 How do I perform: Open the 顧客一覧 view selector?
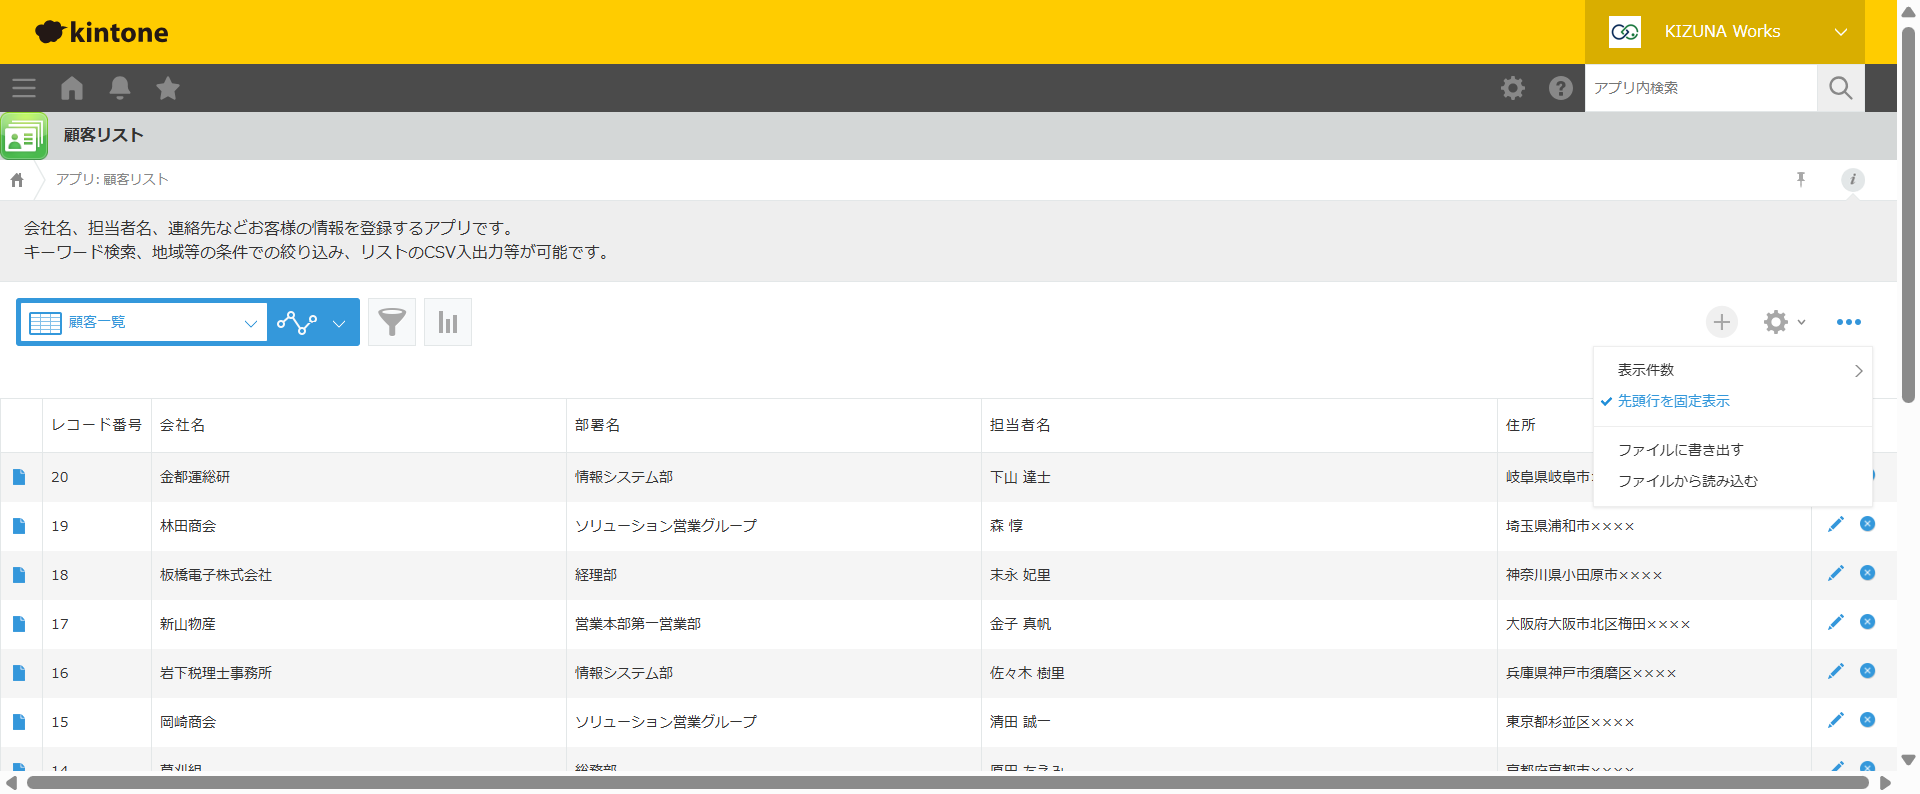pyautogui.click(x=143, y=322)
